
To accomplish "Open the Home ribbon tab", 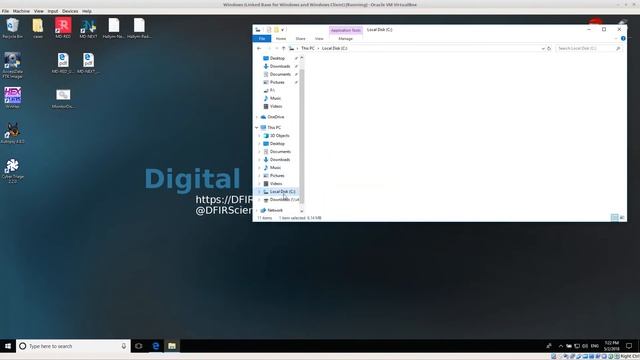I will 281,38.
